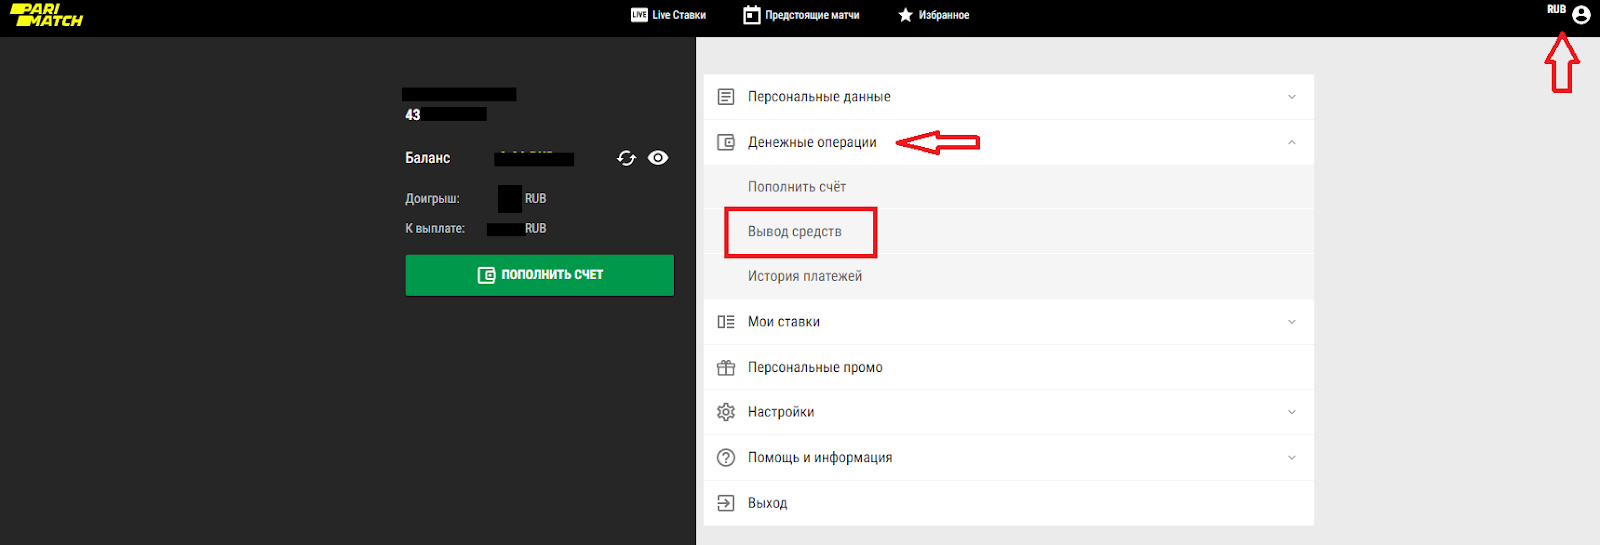The width and height of the screenshot is (1600, 545).
Task: Click Выход to log out
Action: [767, 503]
